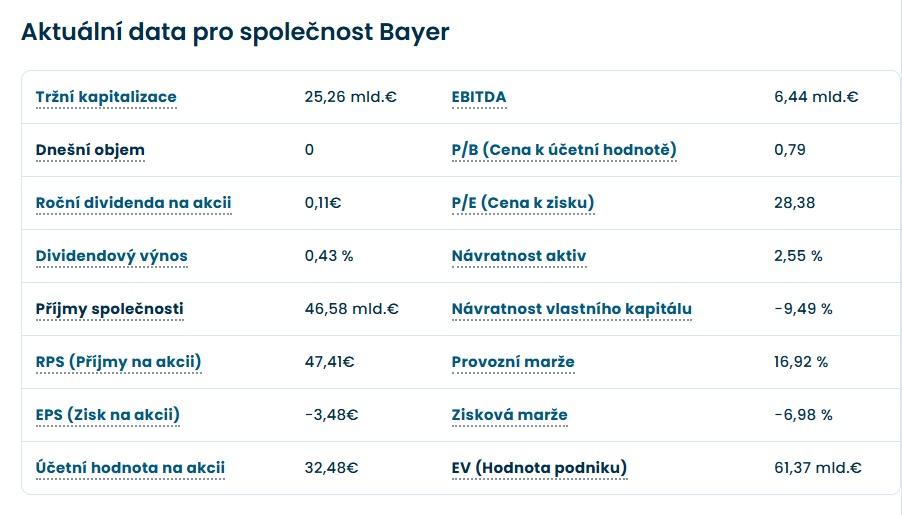Click the heading Aktuální data pro společnost Bayer
The image size is (902, 515).
[x=235, y=32]
